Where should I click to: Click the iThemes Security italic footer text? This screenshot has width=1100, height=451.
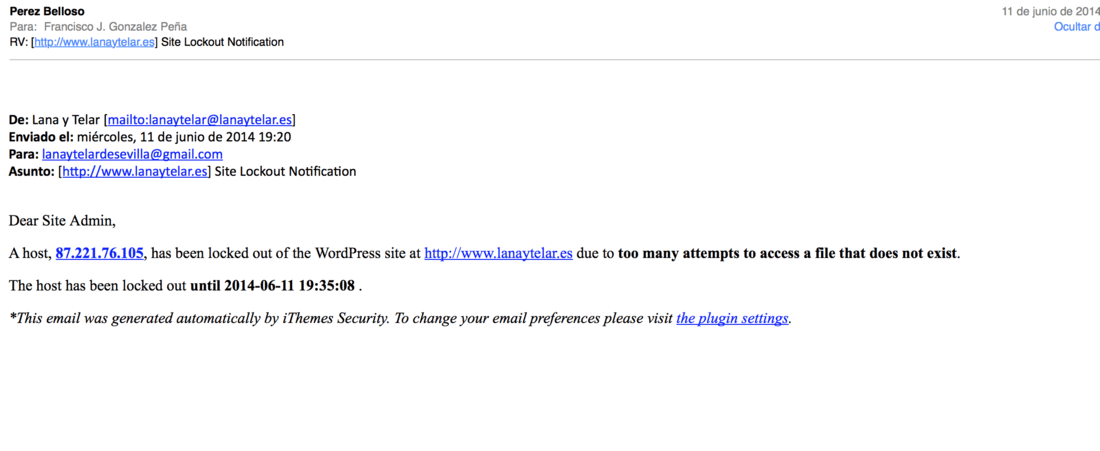point(335,318)
